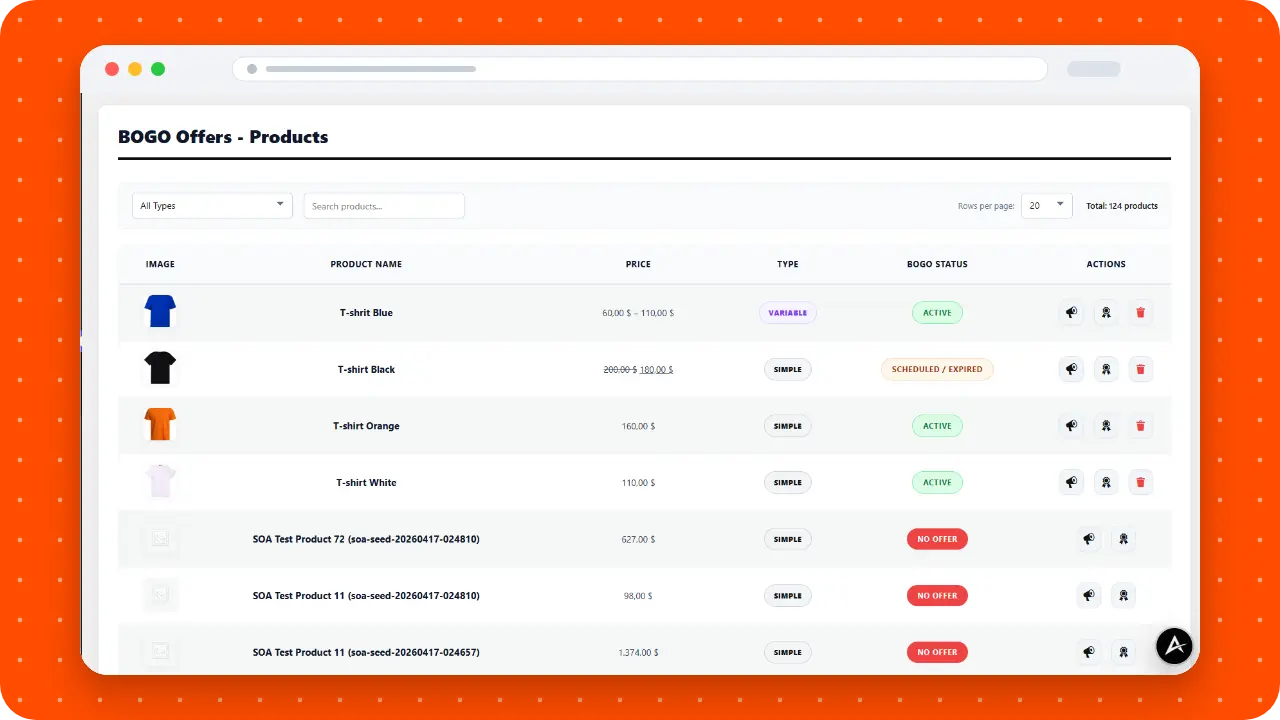The height and width of the screenshot is (720, 1280).
Task: Click the BOGO STATUS column header
Action: click(x=937, y=264)
